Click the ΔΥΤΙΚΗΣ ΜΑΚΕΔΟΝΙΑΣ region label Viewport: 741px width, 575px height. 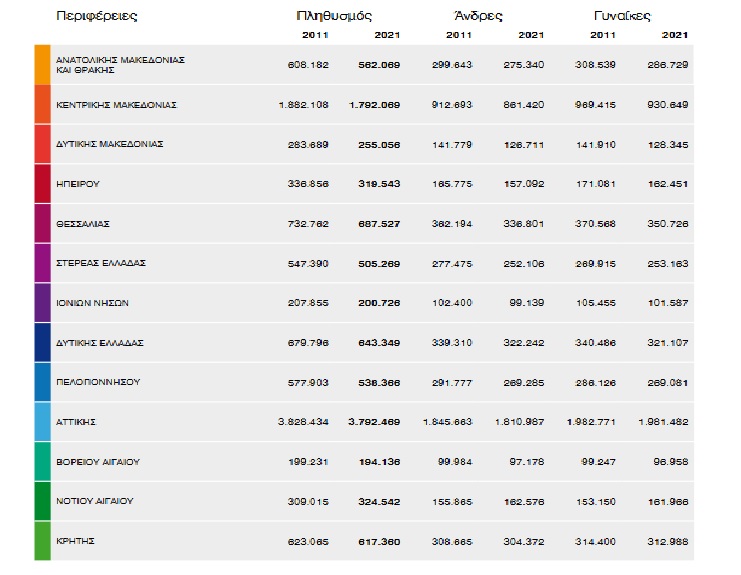click(109, 144)
